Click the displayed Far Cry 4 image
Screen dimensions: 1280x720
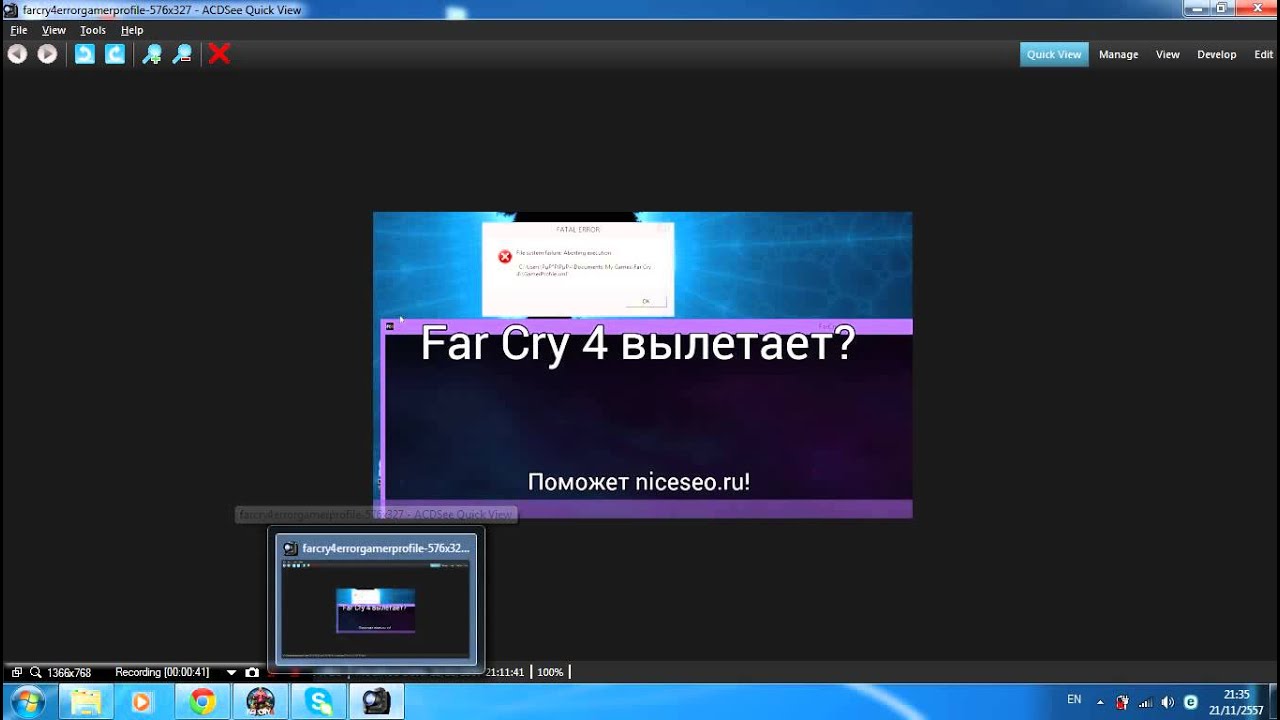click(x=642, y=365)
